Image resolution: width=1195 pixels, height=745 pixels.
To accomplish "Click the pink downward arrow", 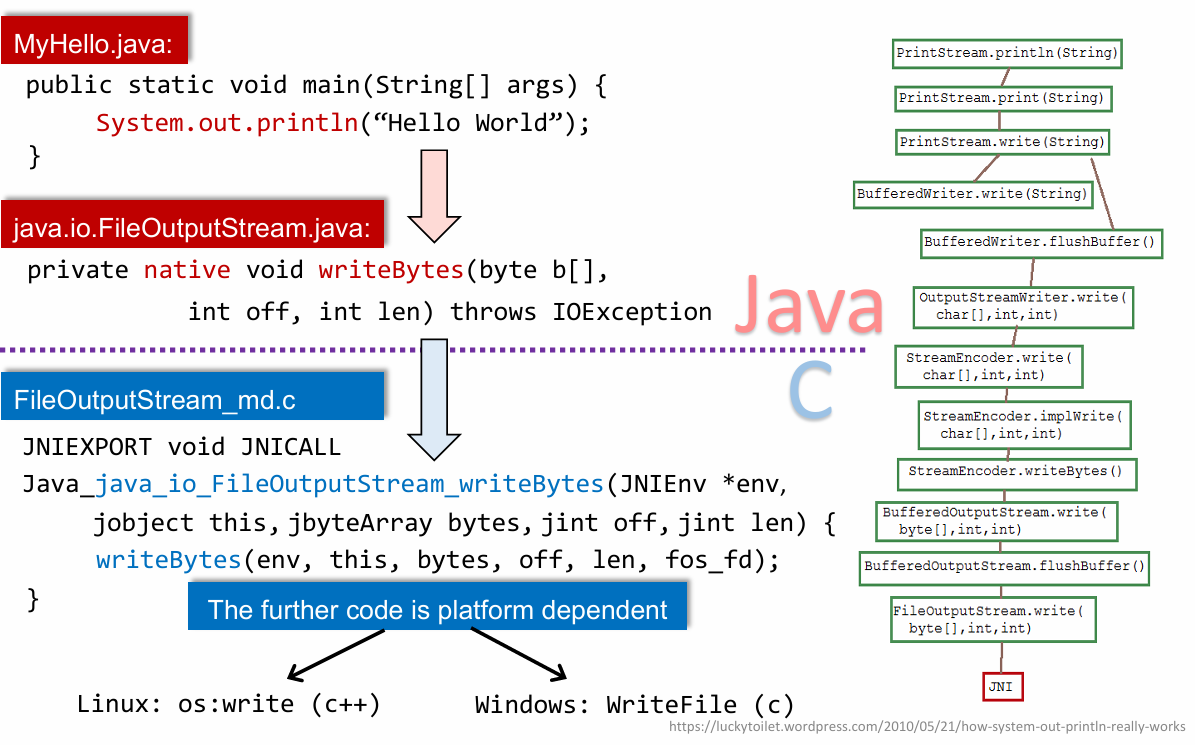I will (433, 196).
